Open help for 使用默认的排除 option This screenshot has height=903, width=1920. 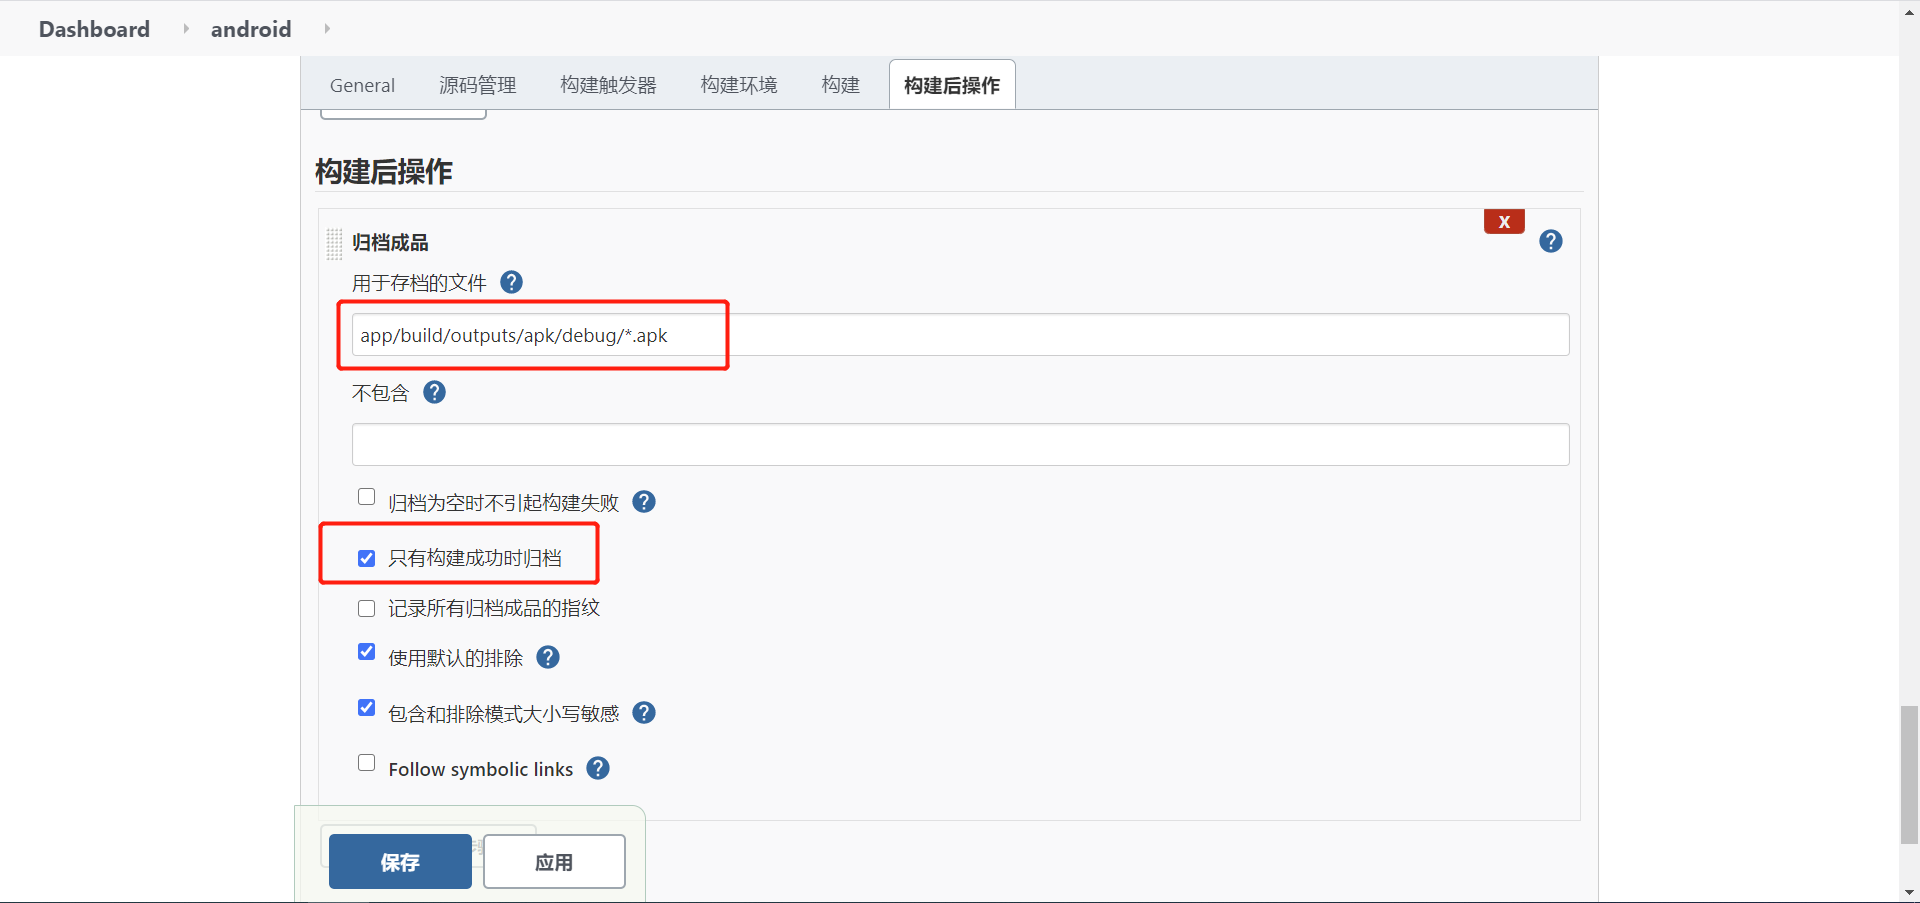click(548, 657)
